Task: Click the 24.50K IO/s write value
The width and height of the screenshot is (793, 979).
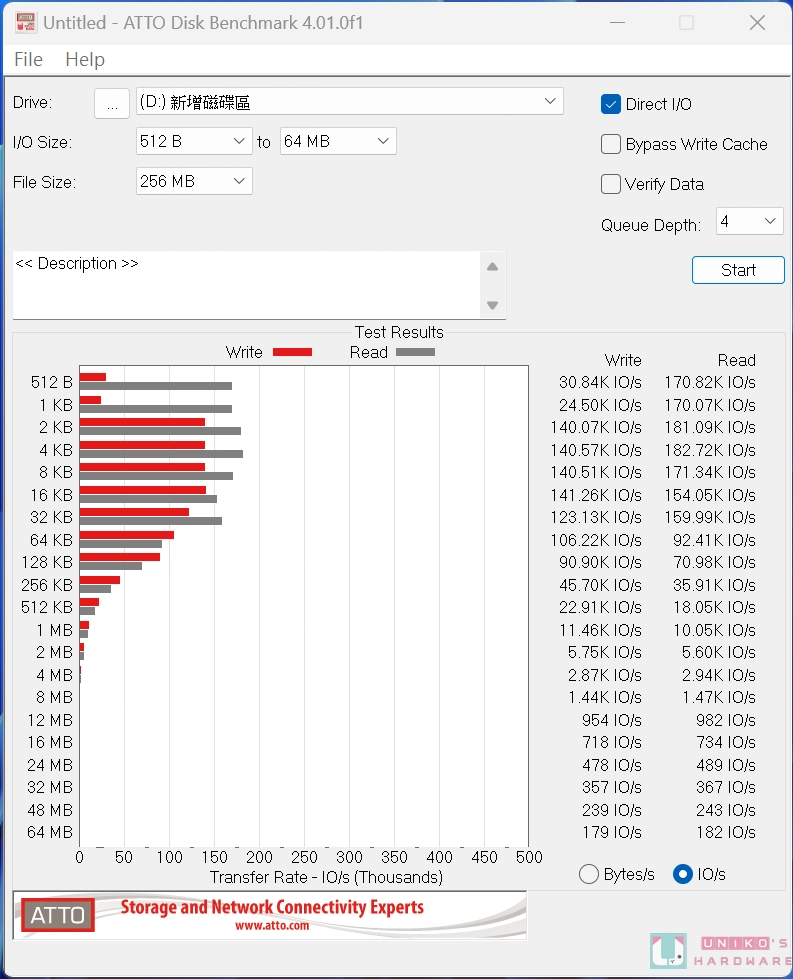Action: tap(600, 405)
